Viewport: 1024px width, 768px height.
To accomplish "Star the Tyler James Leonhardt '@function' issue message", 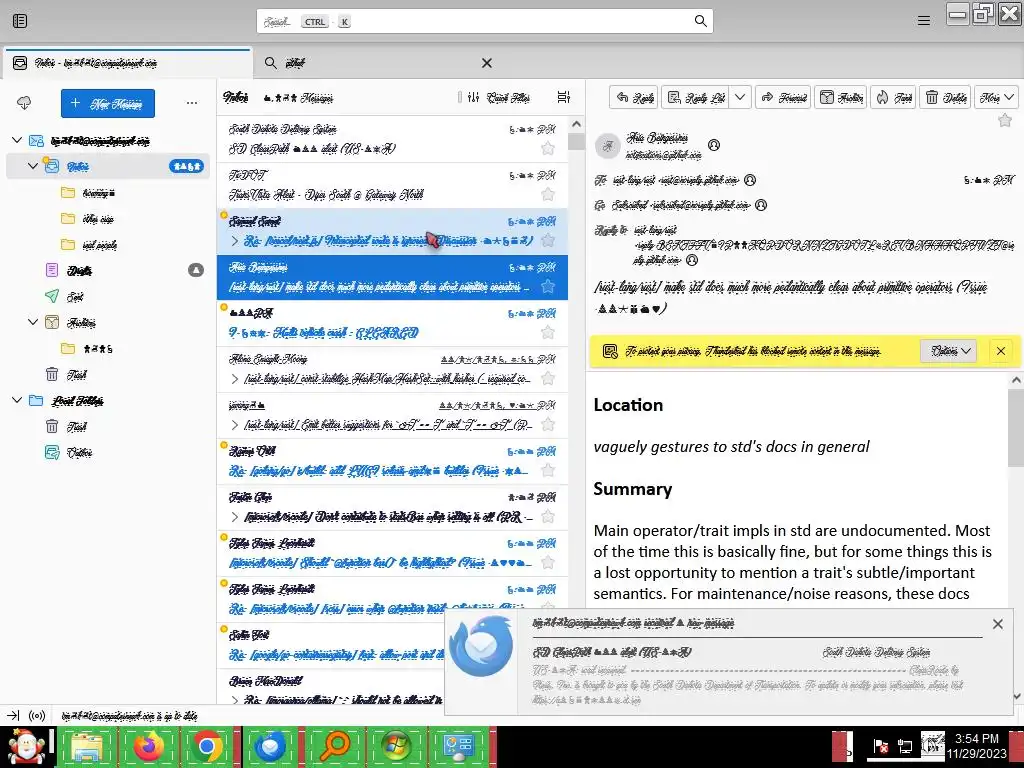I will point(548,562).
